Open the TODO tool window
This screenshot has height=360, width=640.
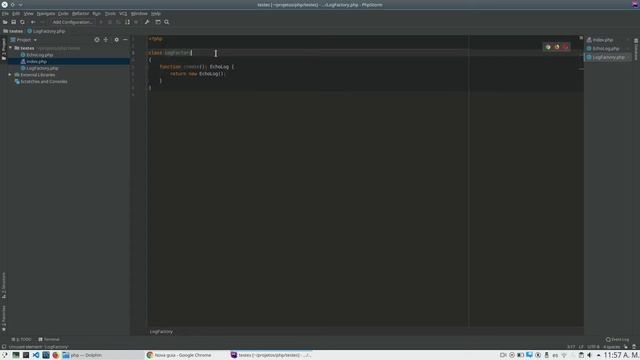tap(21, 340)
